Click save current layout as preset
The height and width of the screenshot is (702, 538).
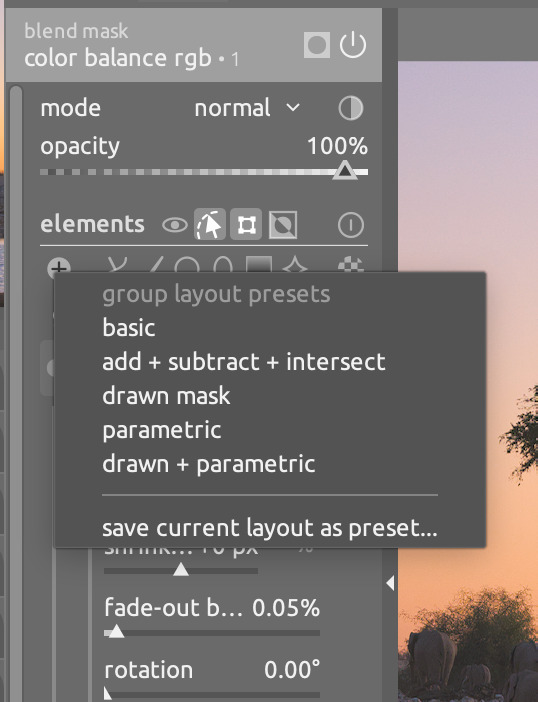(x=269, y=528)
